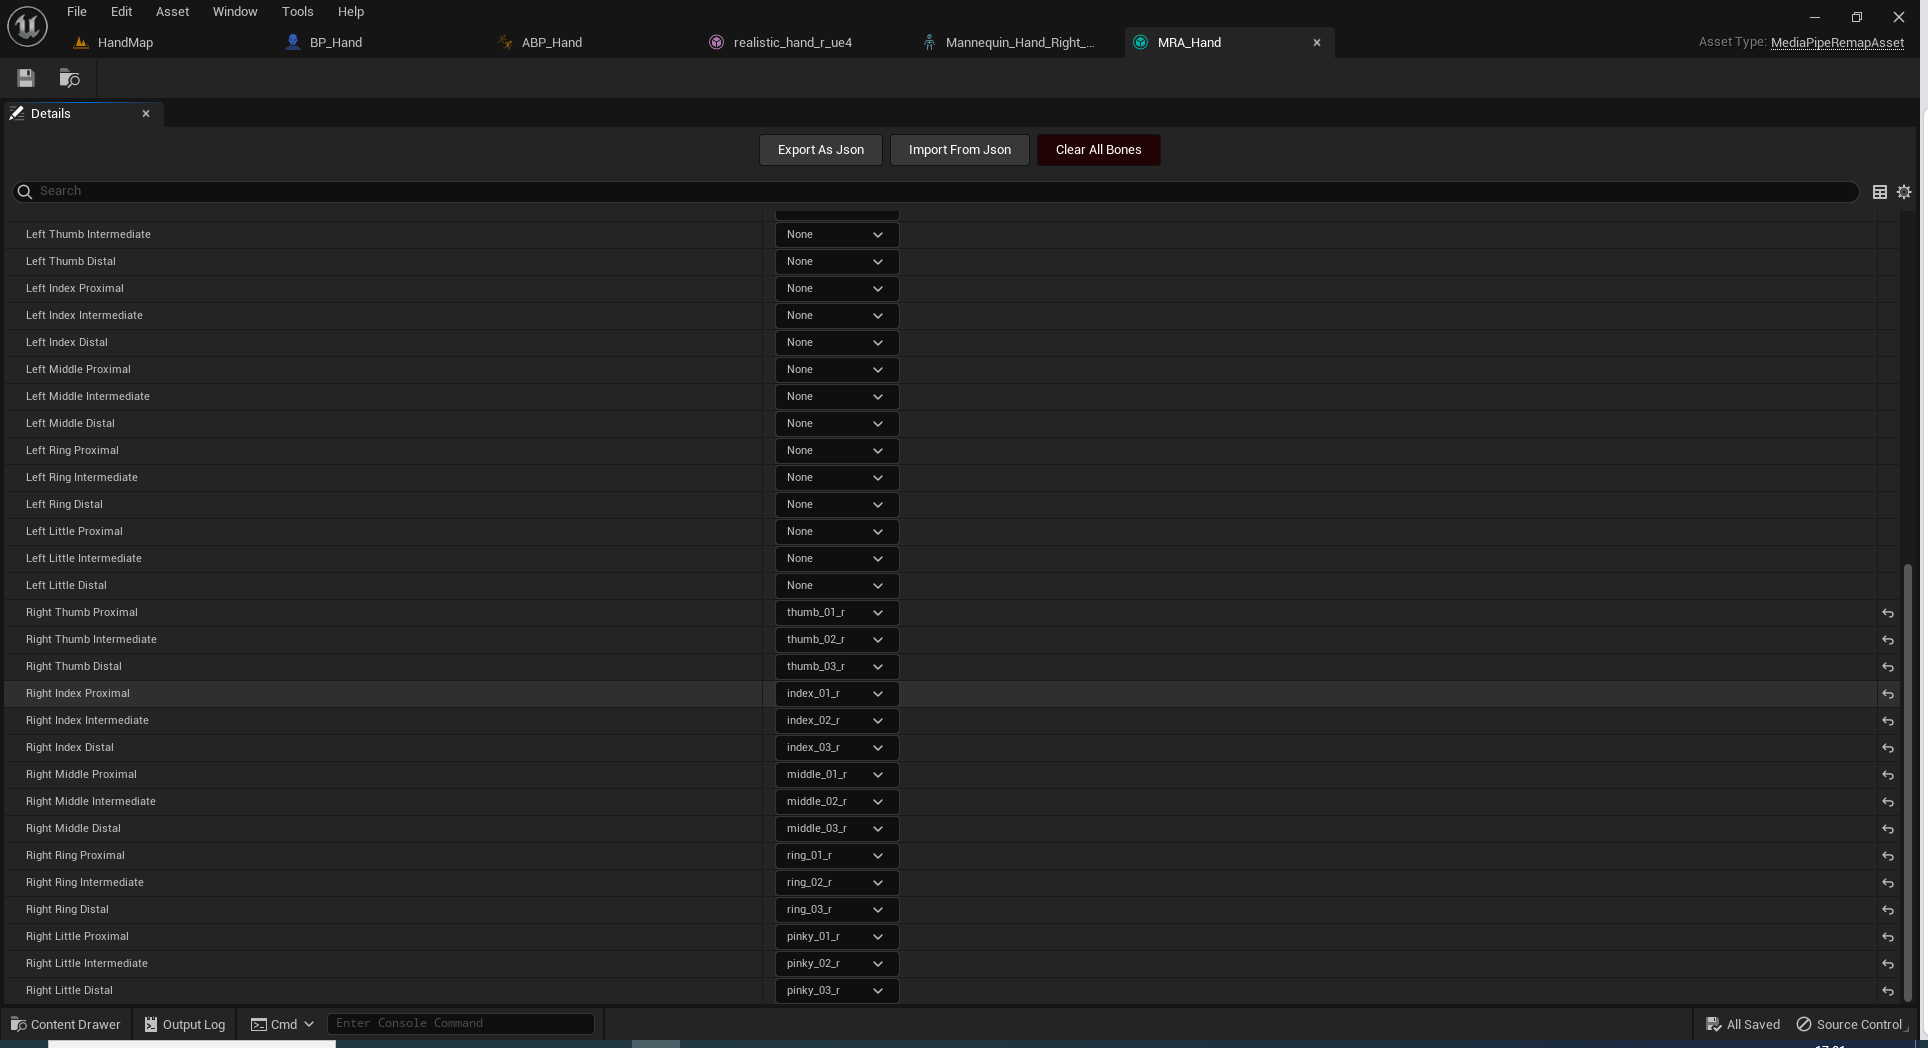
Task: Revert the Right Thumb Proximal mapping
Action: coord(1887,613)
